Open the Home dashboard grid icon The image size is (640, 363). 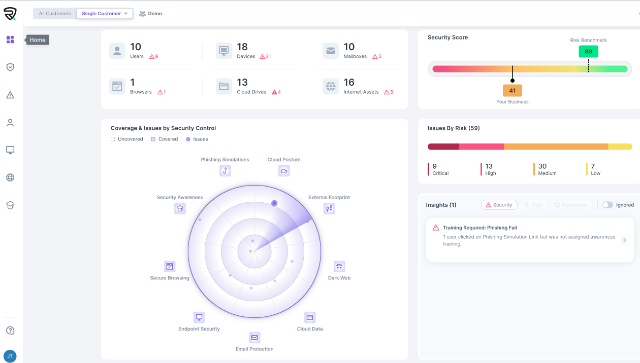(10, 40)
